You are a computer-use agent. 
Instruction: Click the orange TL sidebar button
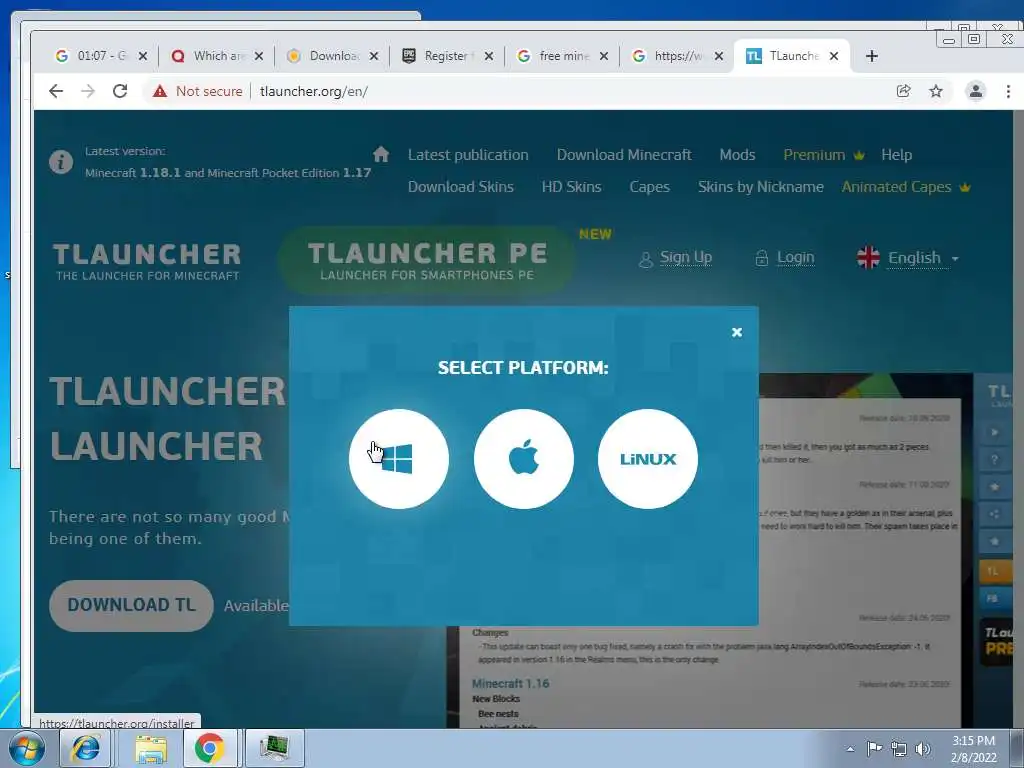pos(995,571)
